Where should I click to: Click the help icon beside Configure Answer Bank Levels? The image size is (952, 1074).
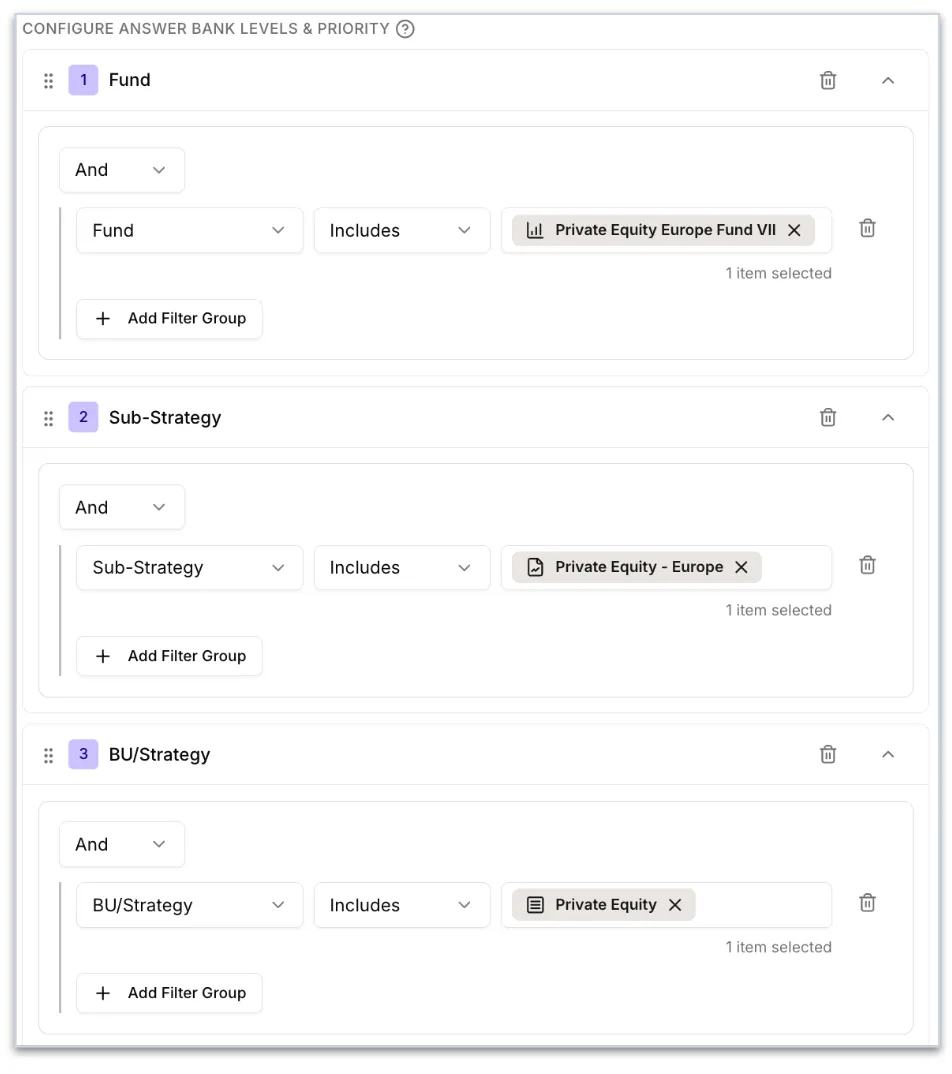tap(405, 29)
